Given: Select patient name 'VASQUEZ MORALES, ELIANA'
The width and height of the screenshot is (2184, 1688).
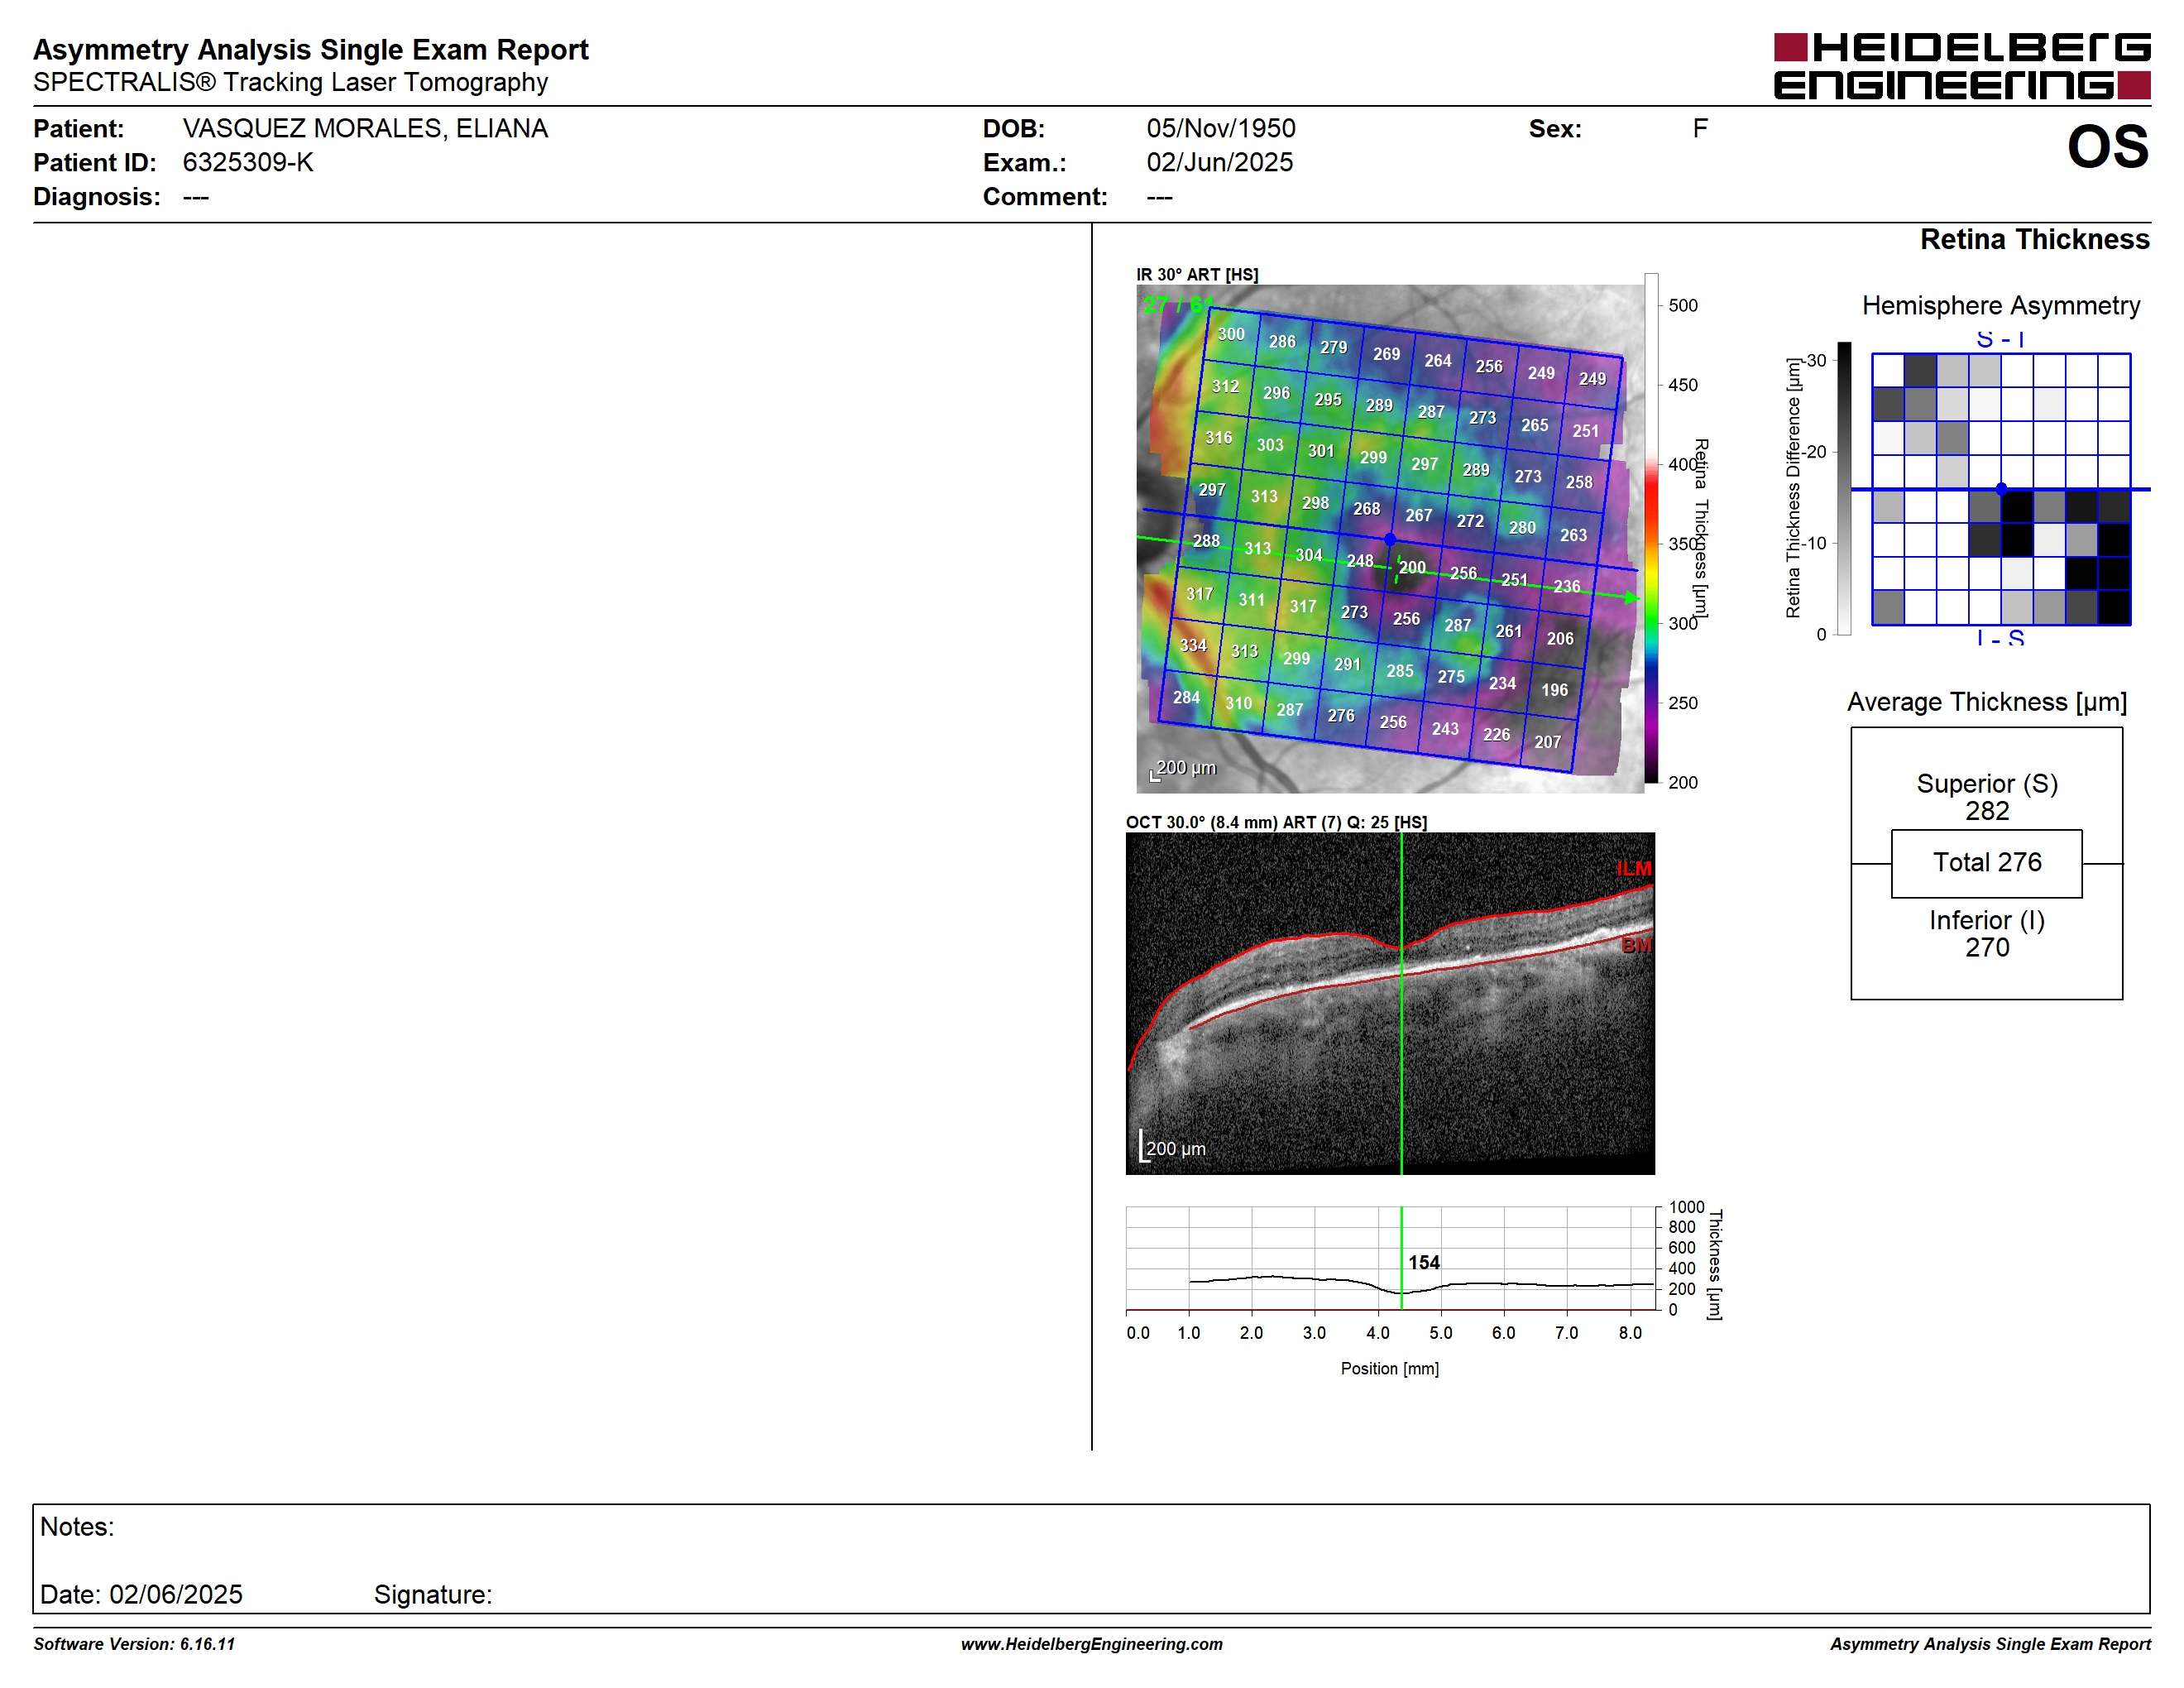Looking at the screenshot, I should [x=365, y=128].
